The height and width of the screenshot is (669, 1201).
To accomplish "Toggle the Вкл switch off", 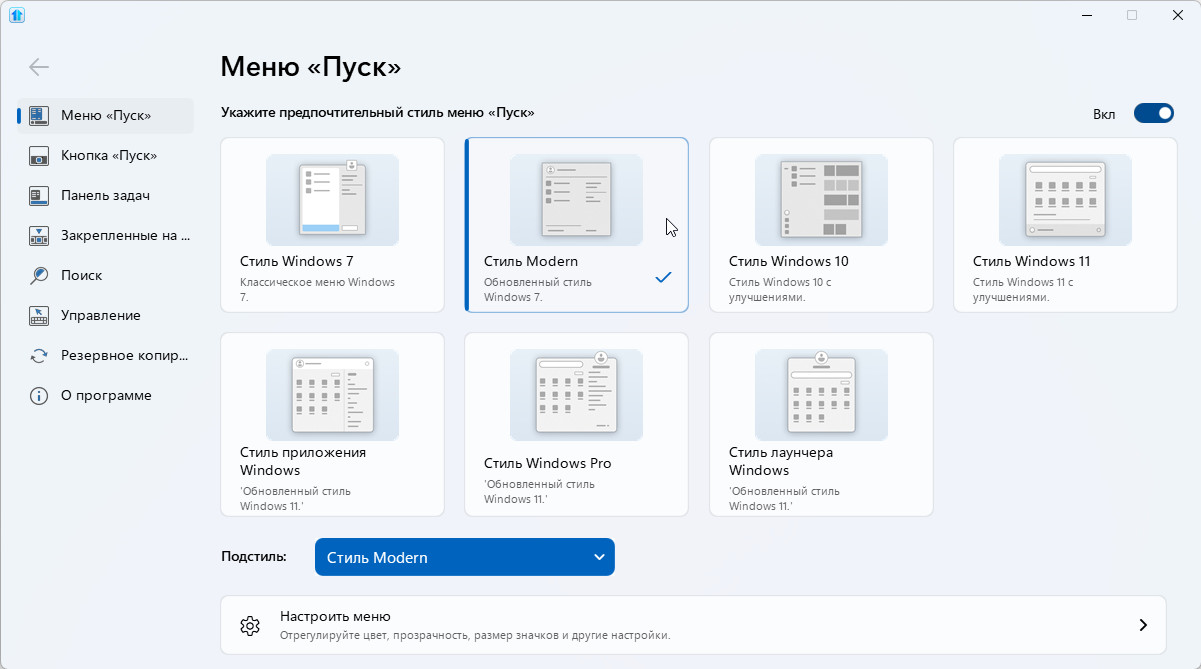I will (1153, 113).
